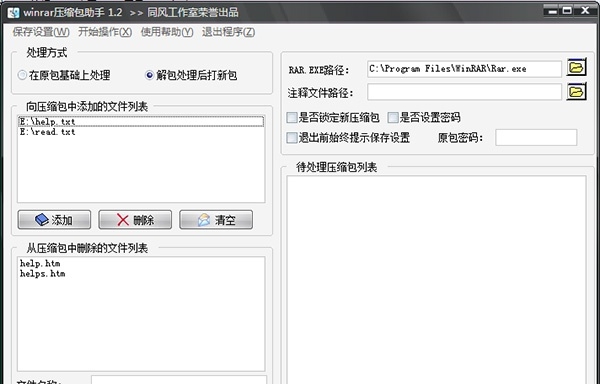Click the 添加 button
Image resolution: width=600 pixels, height=384 pixels.
coord(54,220)
